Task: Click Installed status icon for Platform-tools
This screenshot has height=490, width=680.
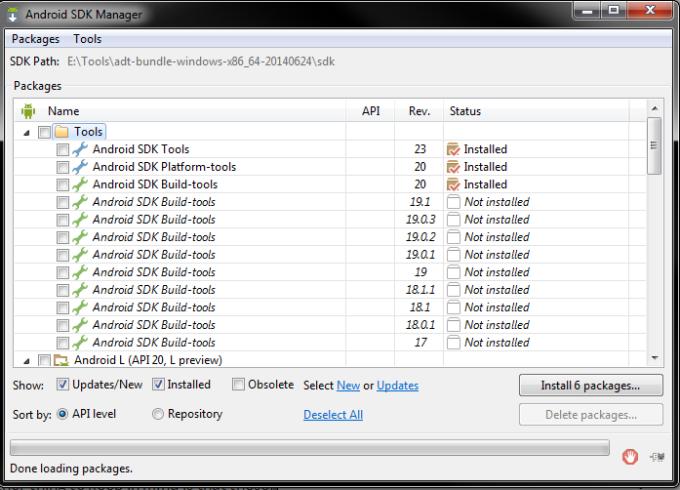Action: pos(453,167)
